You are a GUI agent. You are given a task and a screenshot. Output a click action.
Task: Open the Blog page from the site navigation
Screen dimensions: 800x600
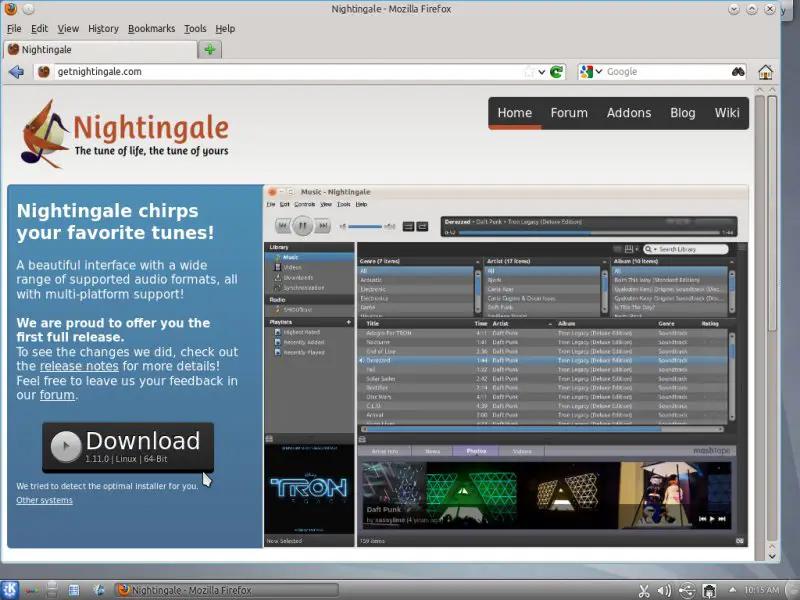pyautogui.click(x=683, y=113)
